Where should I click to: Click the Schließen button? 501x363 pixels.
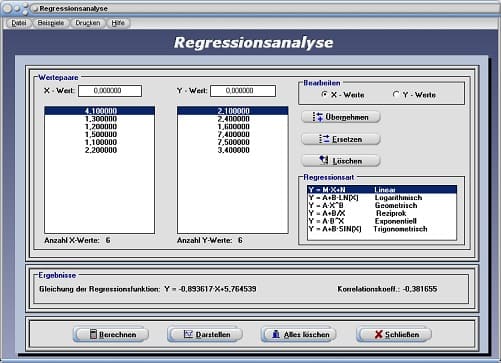click(394, 334)
